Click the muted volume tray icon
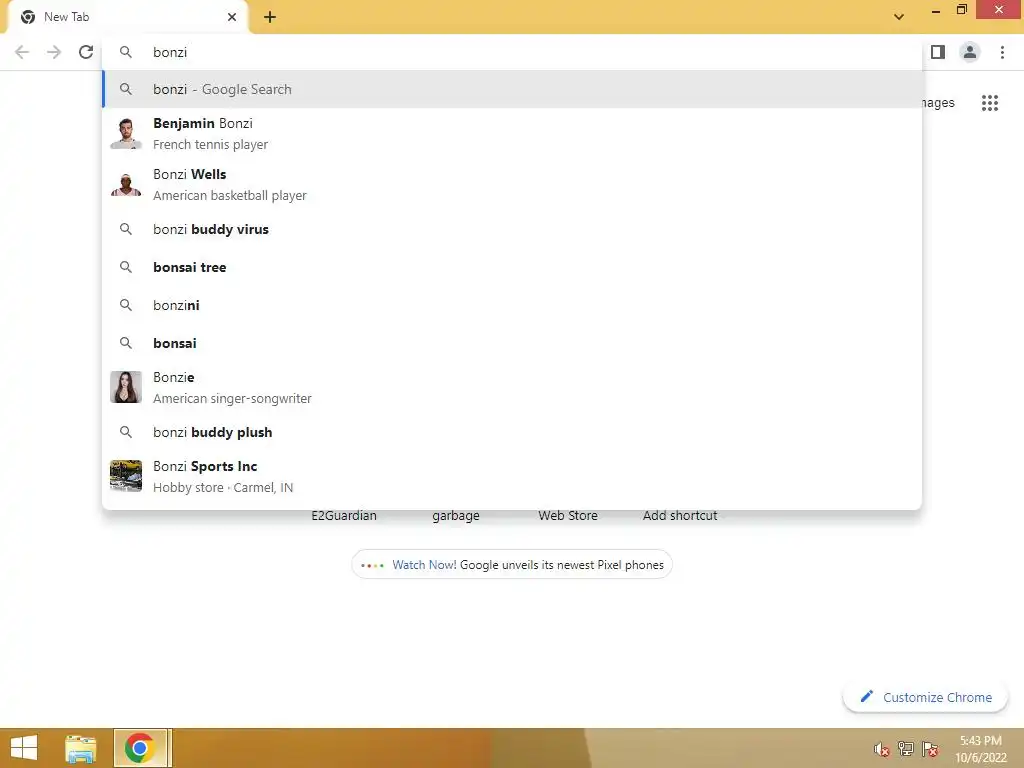This screenshot has width=1024, height=768. click(882, 749)
